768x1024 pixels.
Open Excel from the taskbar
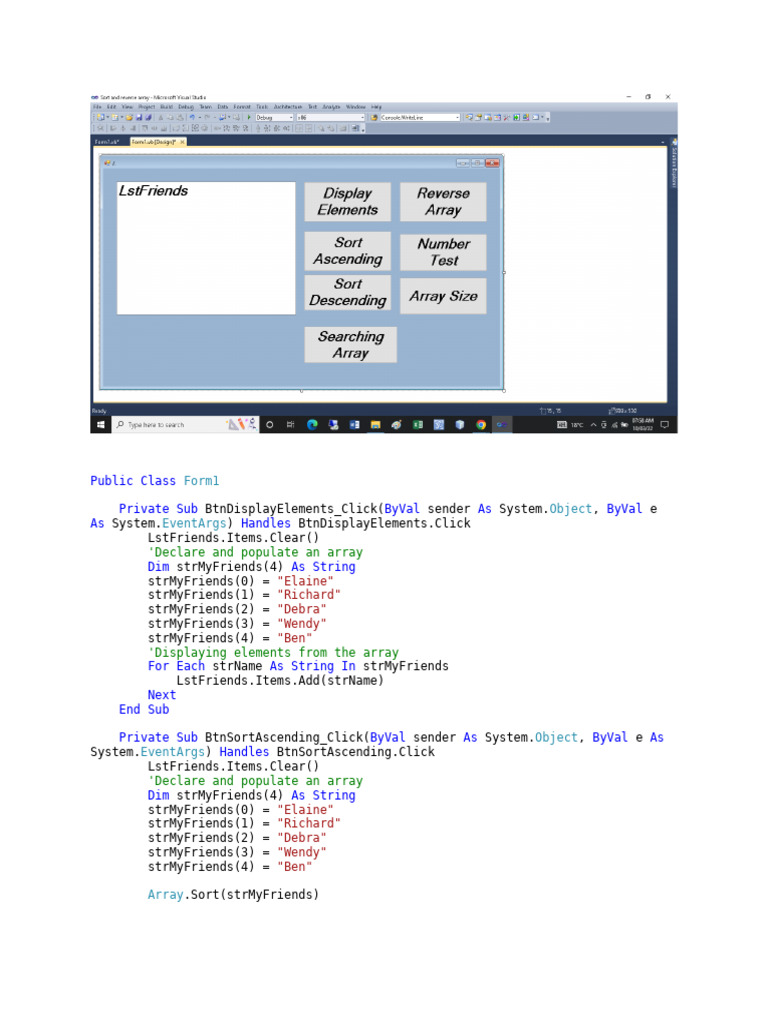tap(418, 424)
